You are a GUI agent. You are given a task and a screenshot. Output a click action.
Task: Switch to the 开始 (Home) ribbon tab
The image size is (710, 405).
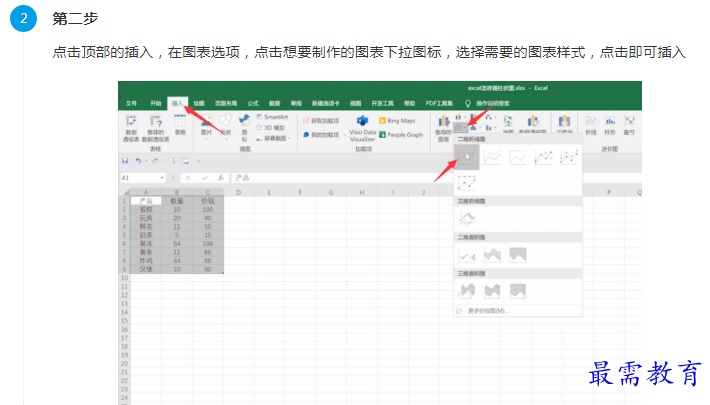pyautogui.click(x=156, y=103)
